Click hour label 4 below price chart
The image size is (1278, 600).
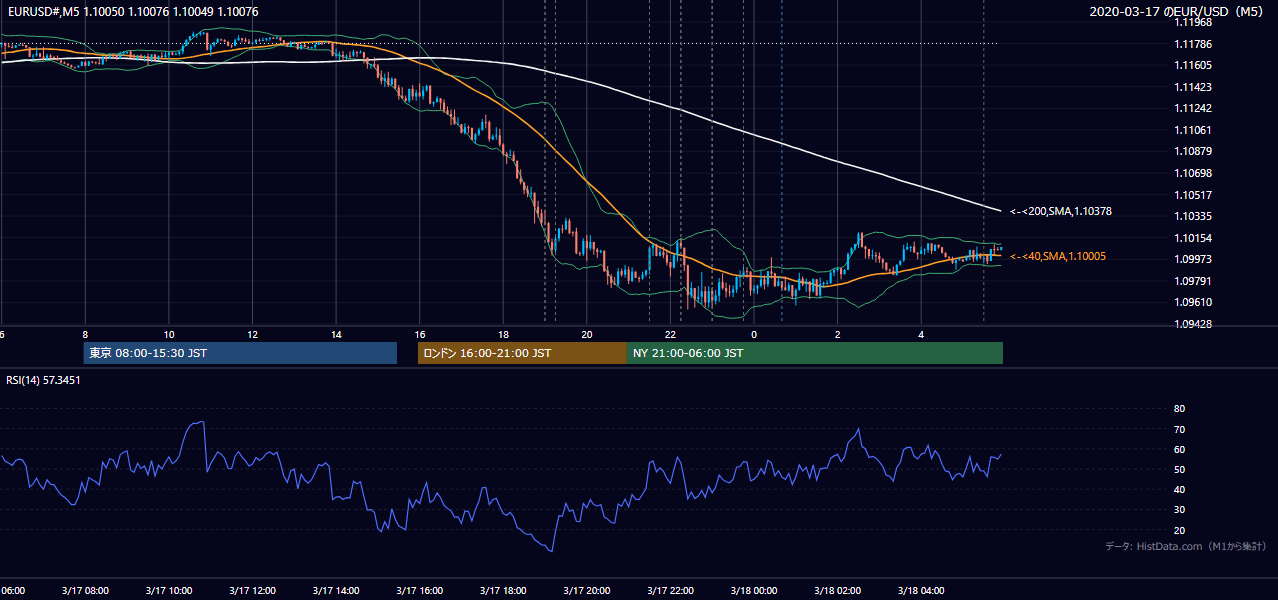click(922, 334)
